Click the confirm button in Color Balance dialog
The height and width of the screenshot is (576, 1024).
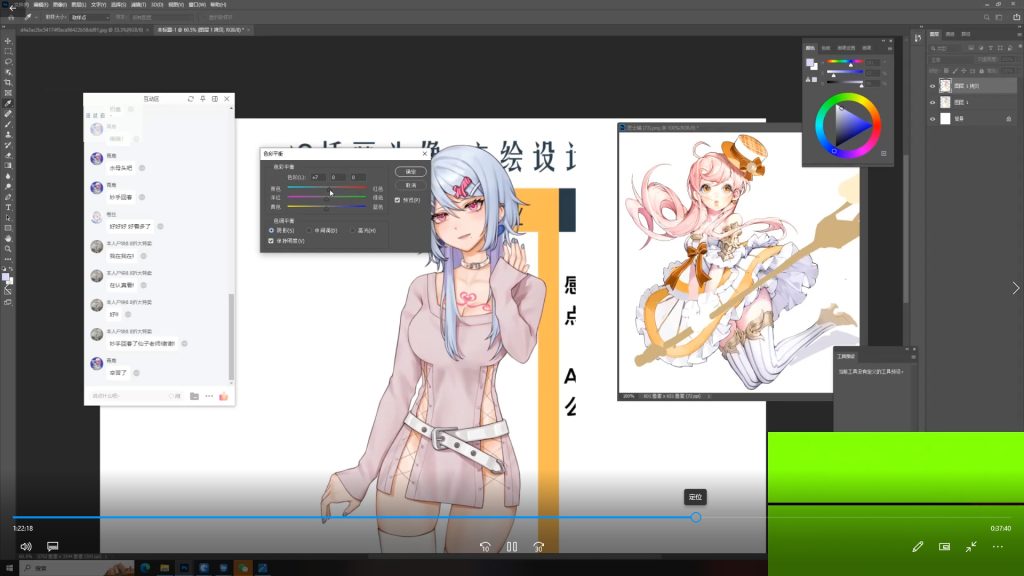410,172
